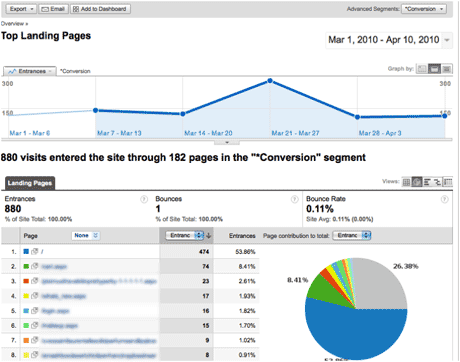This screenshot has height=362, width=460.
Task: Open help icon for Bounce Rate metric
Action: coord(445,199)
